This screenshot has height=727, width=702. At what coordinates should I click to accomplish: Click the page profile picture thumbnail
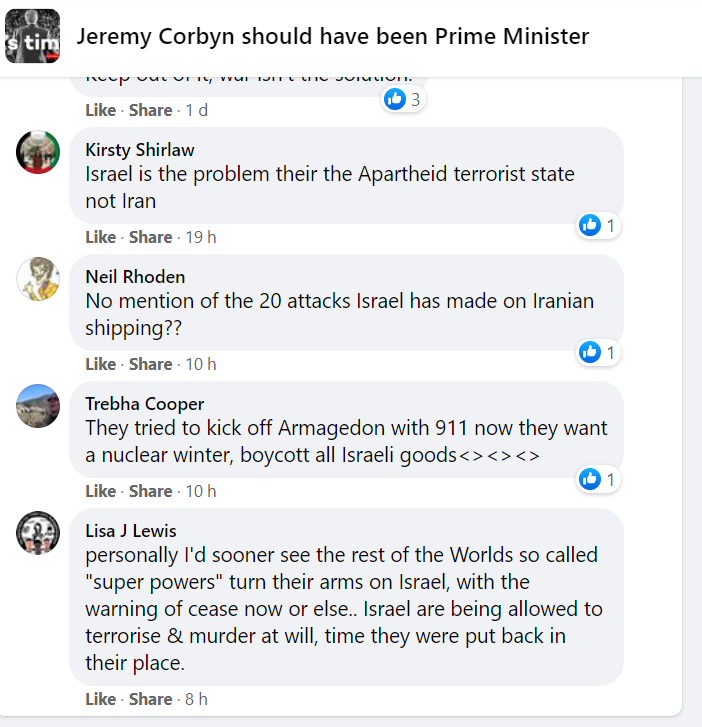[x=32, y=37]
